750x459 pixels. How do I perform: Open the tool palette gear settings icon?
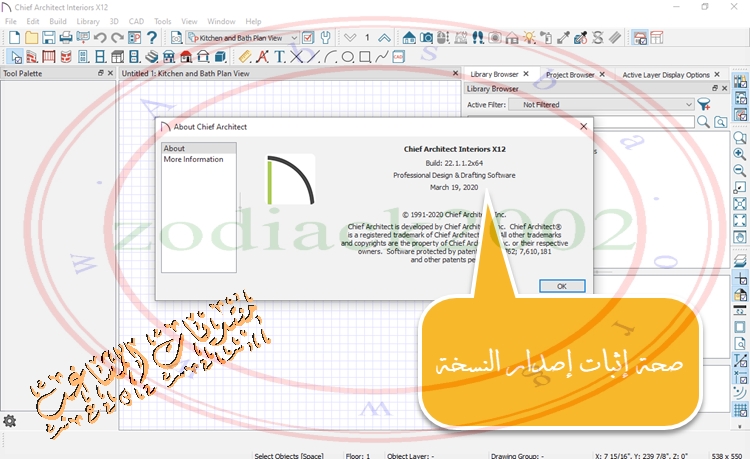tap(10, 421)
